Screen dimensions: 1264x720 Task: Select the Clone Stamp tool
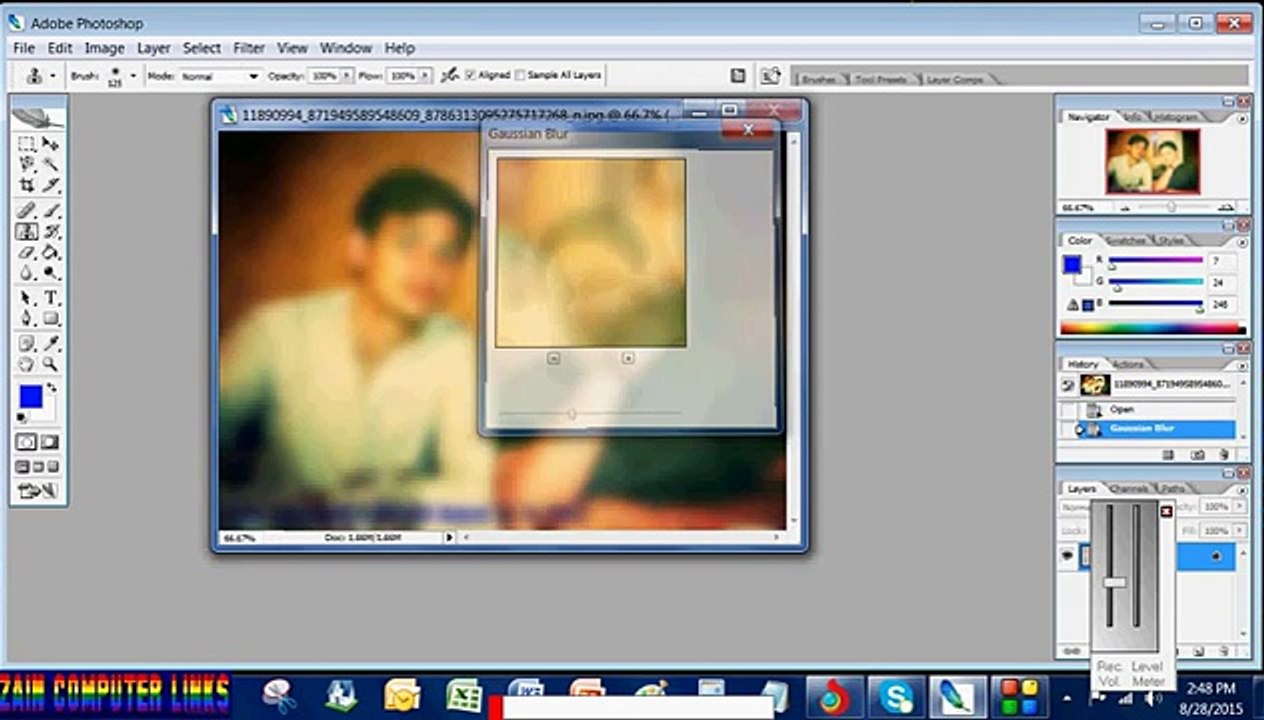click(x=28, y=232)
